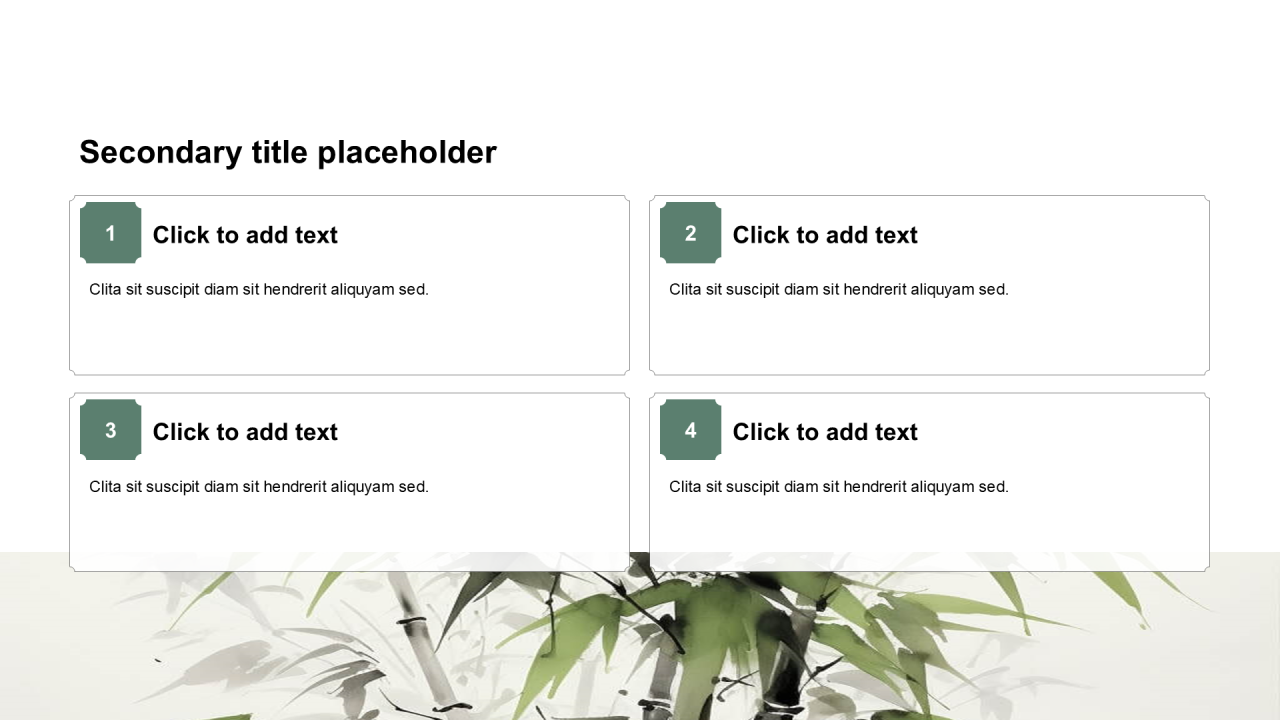This screenshot has width=1280, height=720.
Task: Select the 'Clita sit suscipit' paragraph in card 2
Action: [x=839, y=290]
